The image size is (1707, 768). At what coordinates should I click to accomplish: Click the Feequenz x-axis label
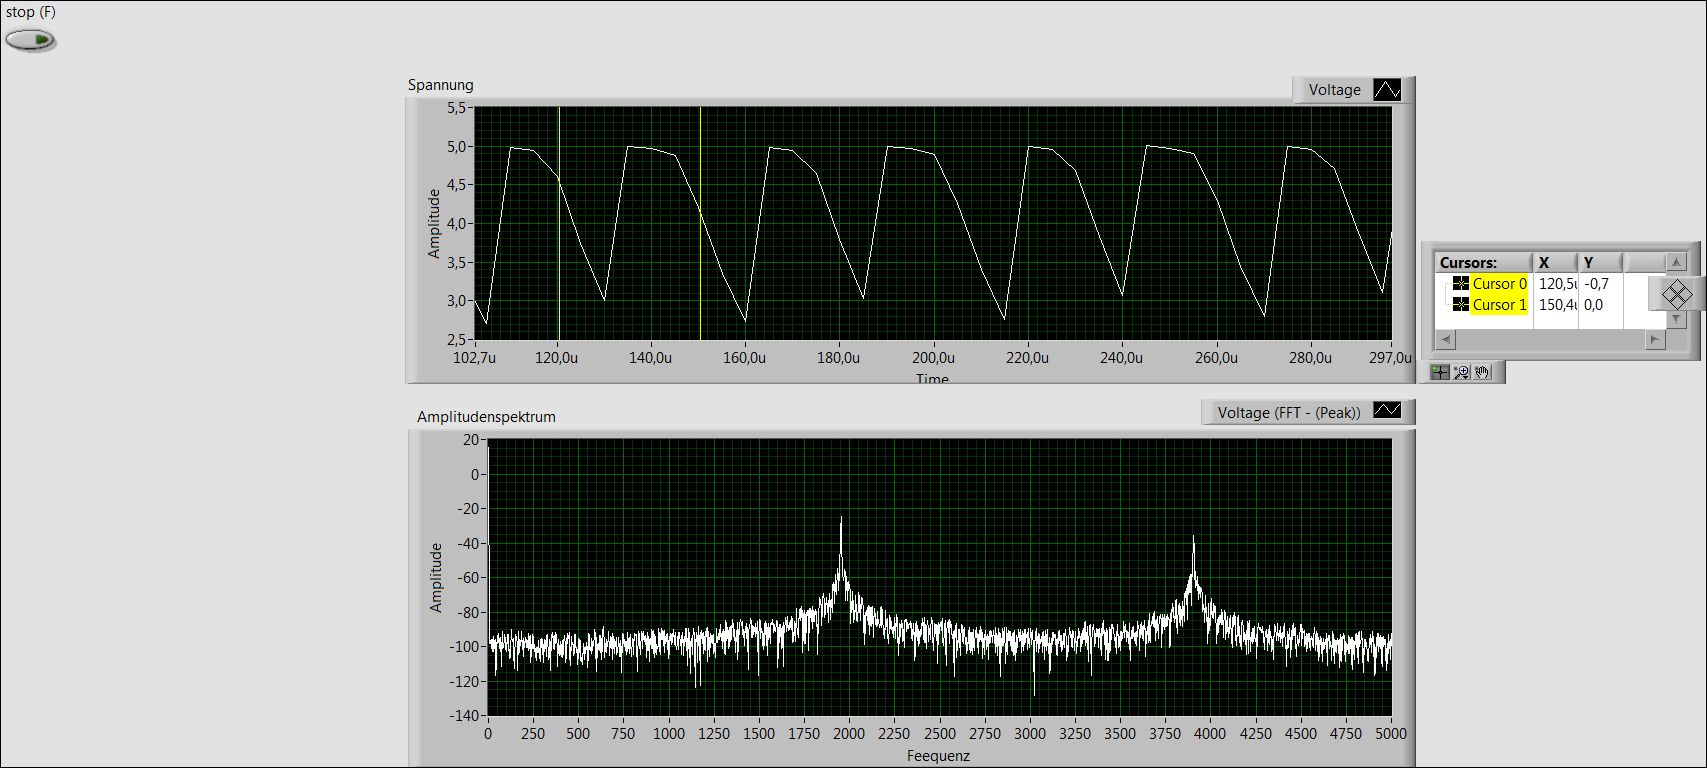938,756
